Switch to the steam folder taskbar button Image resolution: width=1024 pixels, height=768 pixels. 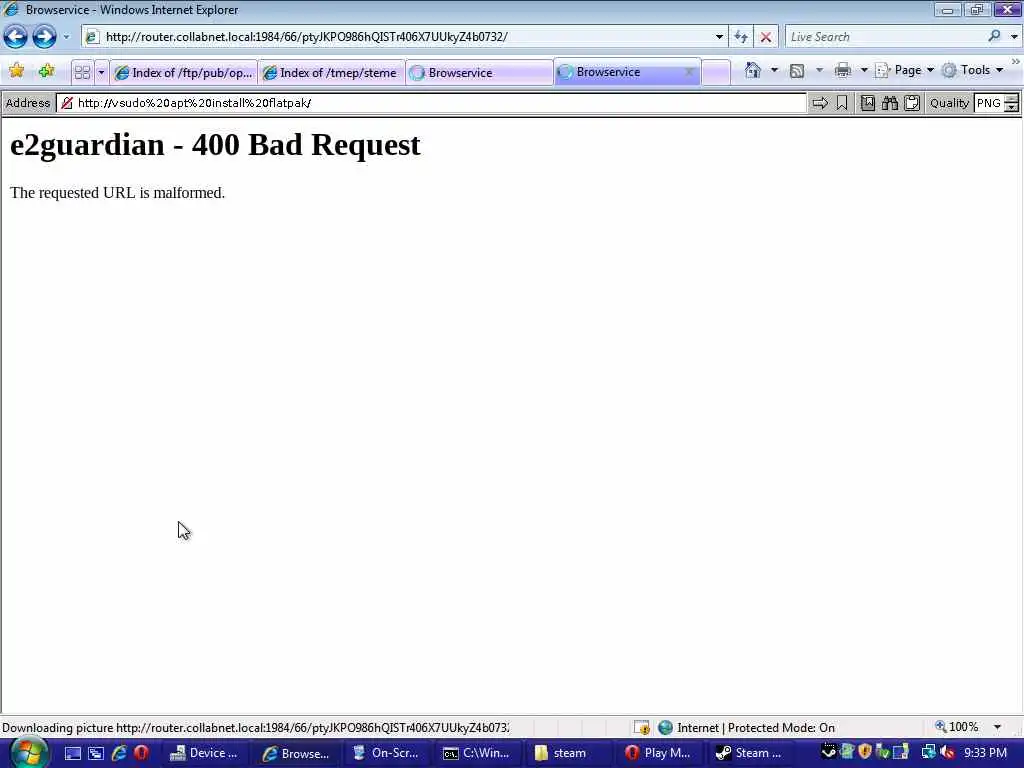(x=568, y=753)
